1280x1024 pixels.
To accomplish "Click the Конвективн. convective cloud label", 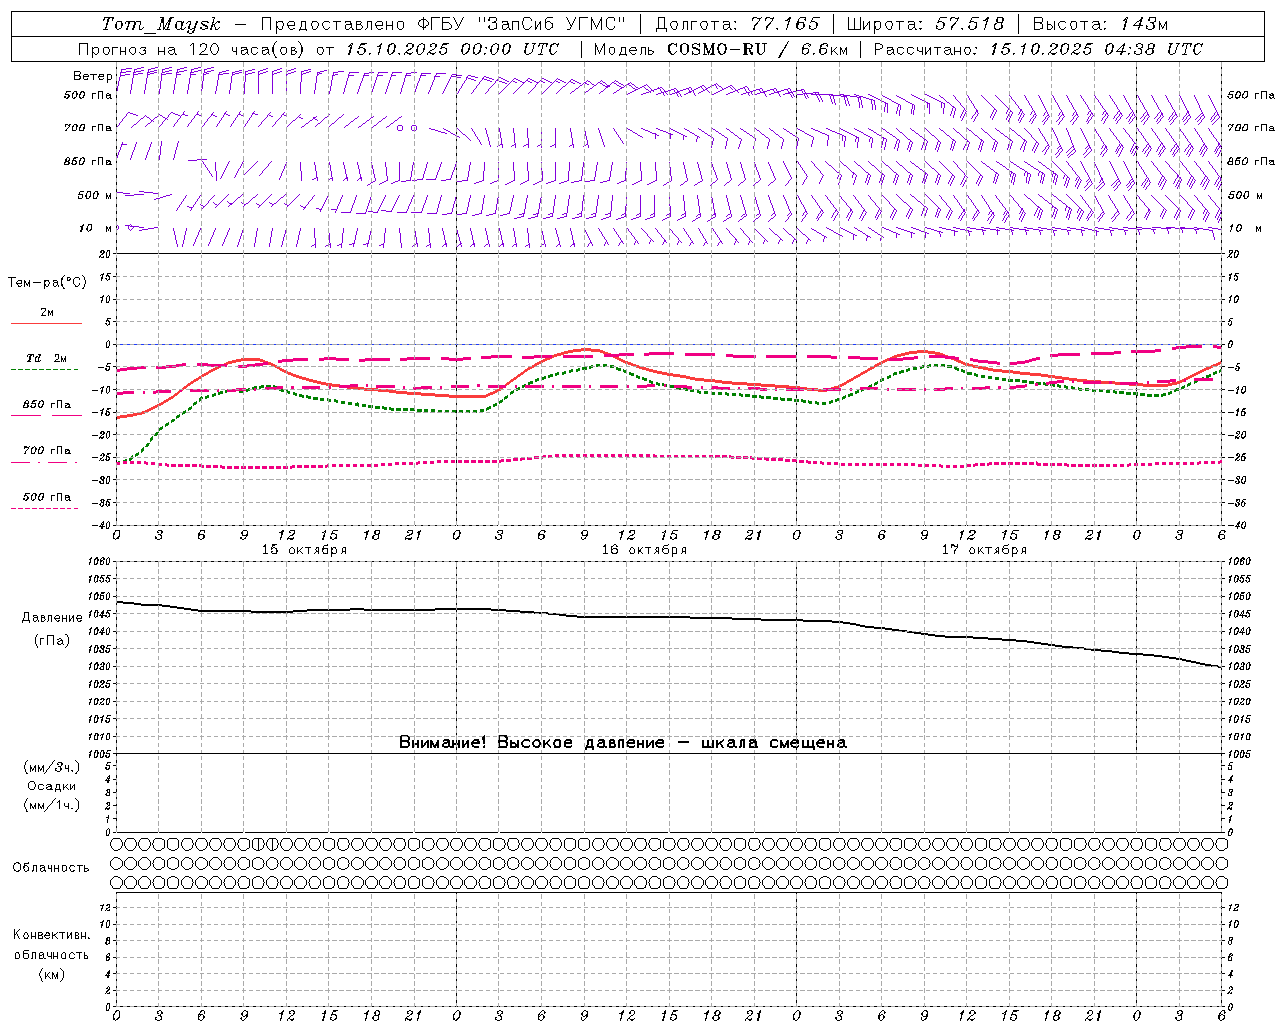I will coord(51,935).
